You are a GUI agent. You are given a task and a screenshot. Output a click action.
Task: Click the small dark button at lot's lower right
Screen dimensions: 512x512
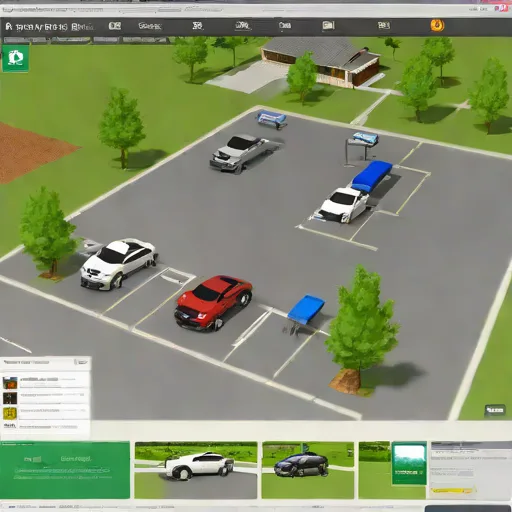494,410
